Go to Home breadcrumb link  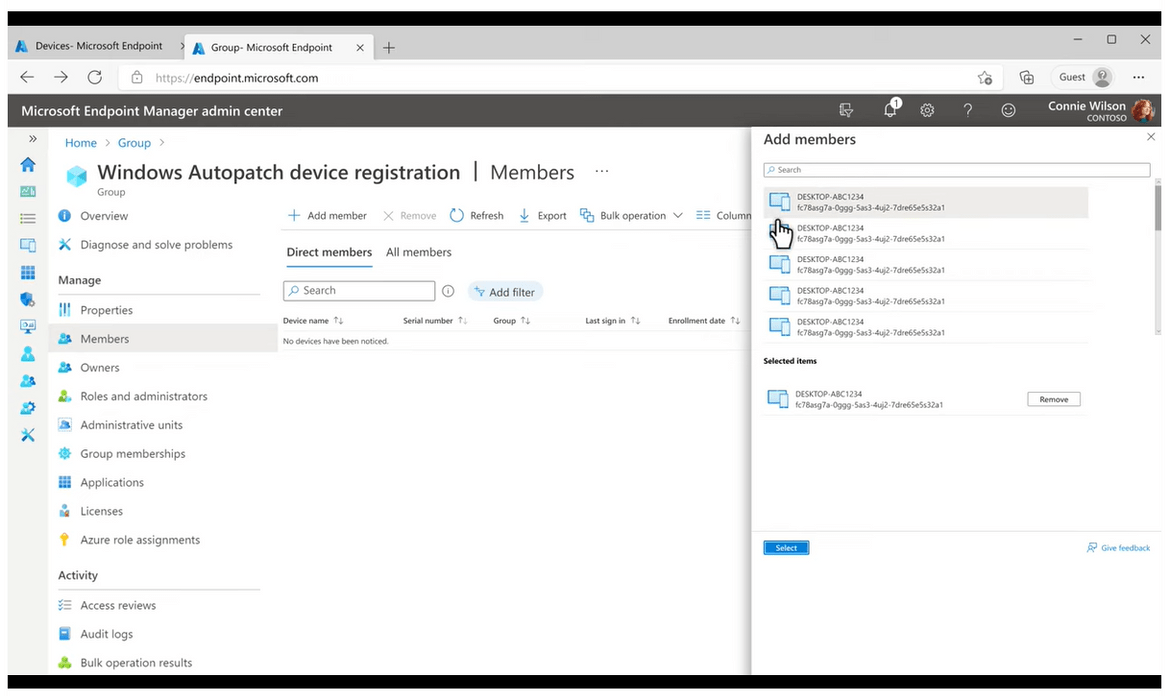81,142
